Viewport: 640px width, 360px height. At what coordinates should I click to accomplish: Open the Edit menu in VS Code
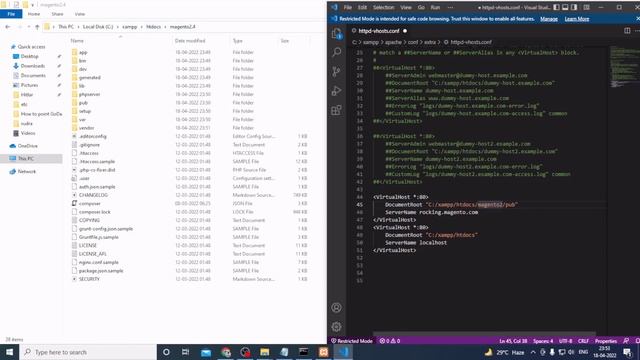tap(362, 7)
